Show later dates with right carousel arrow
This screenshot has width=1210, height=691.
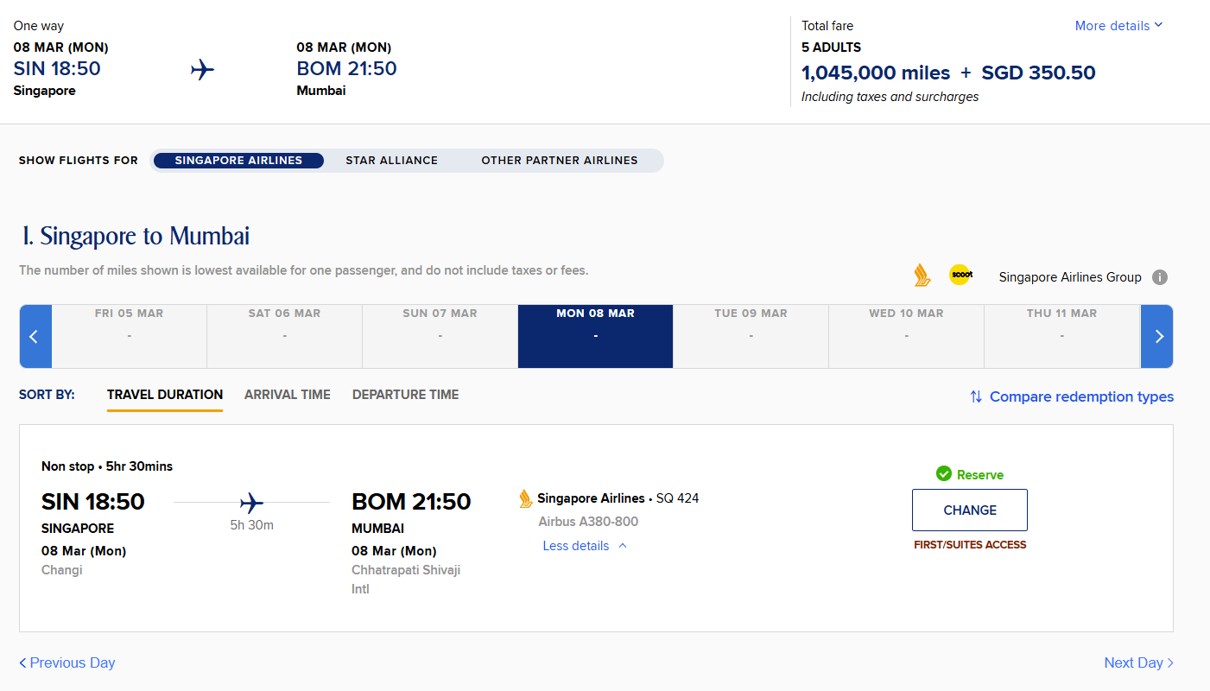[x=1158, y=336]
